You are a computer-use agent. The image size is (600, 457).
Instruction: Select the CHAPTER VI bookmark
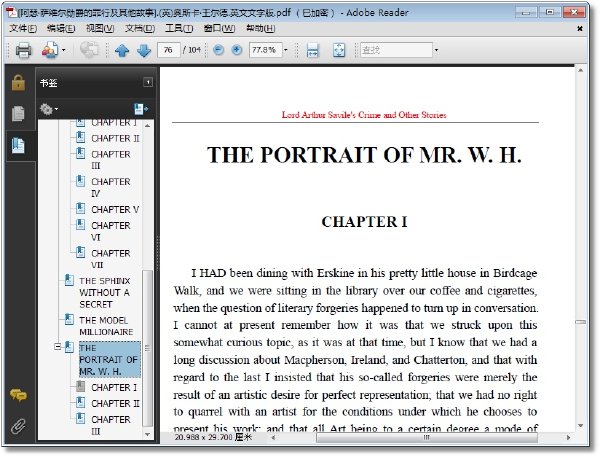click(111, 231)
